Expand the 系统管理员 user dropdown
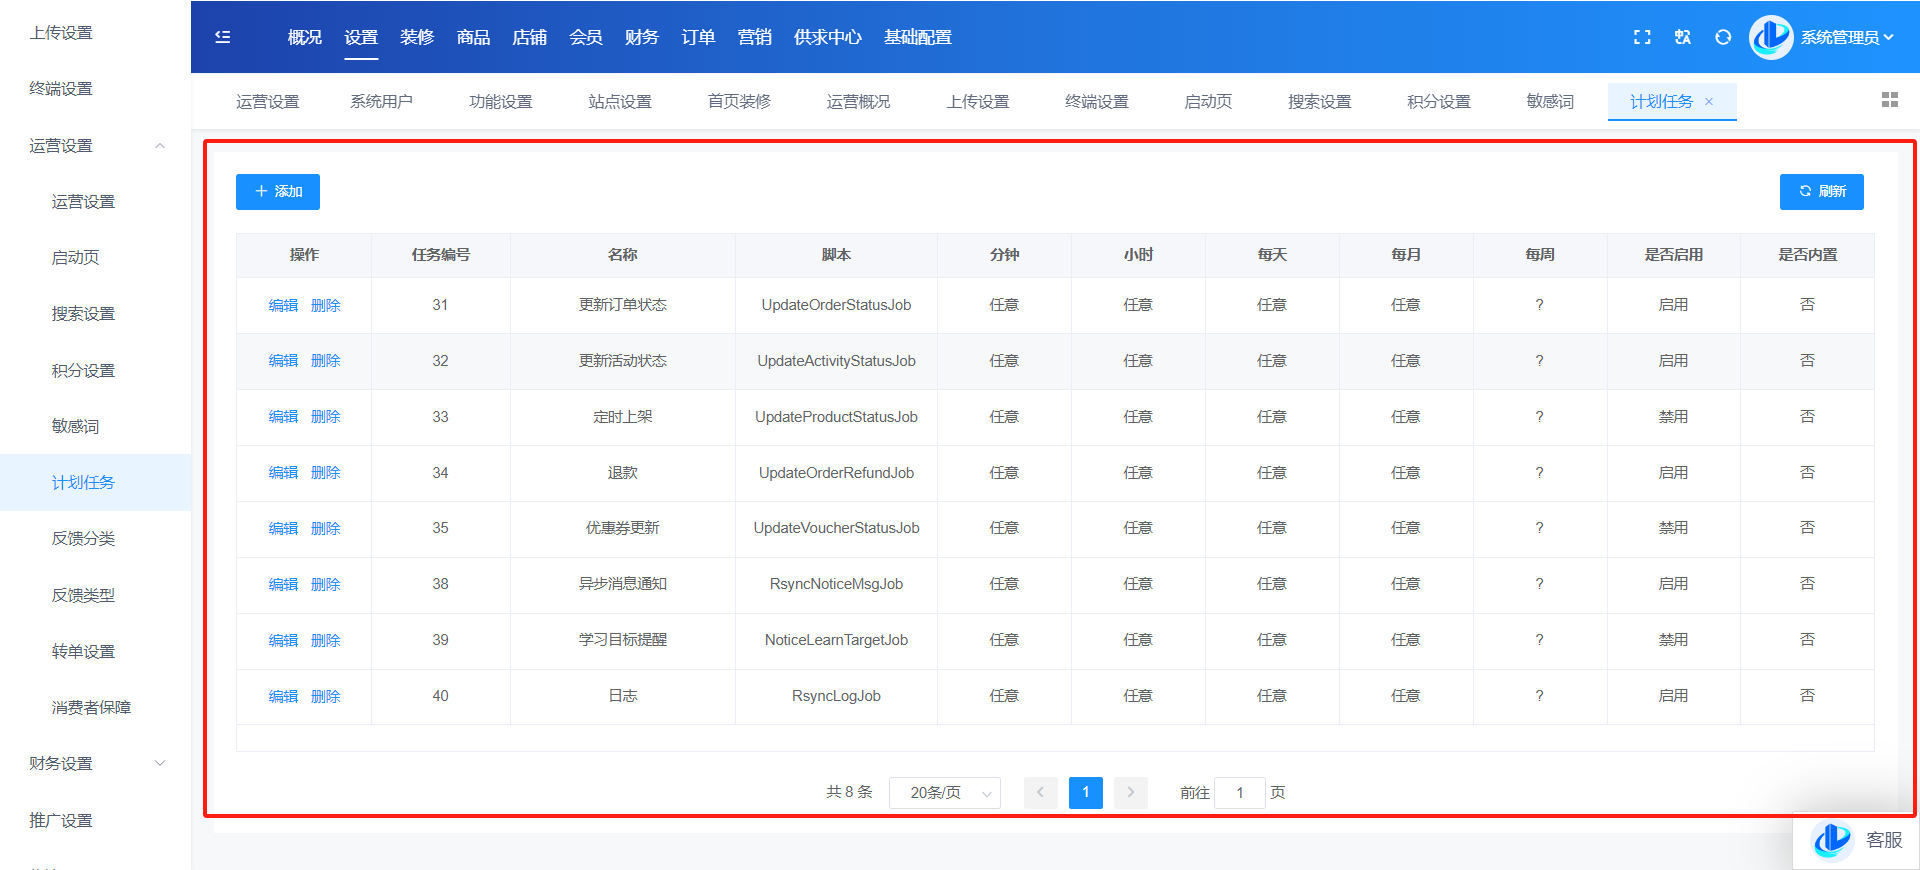The width and height of the screenshot is (1920, 870). (x=1847, y=37)
